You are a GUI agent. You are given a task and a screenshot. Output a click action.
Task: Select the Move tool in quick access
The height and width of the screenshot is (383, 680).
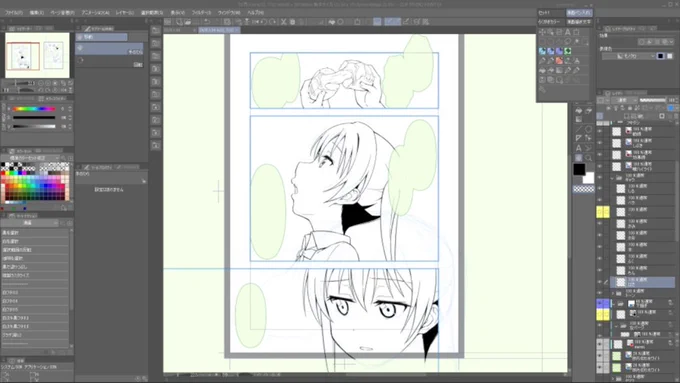(x=542, y=32)
